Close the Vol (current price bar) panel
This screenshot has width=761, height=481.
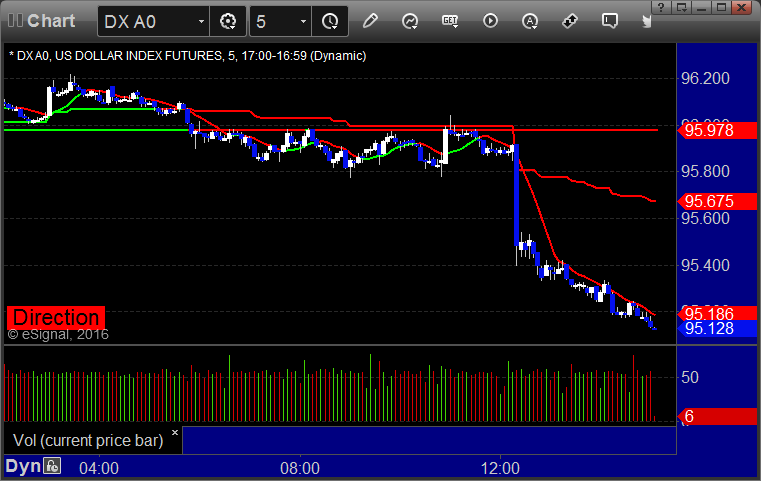175,432
